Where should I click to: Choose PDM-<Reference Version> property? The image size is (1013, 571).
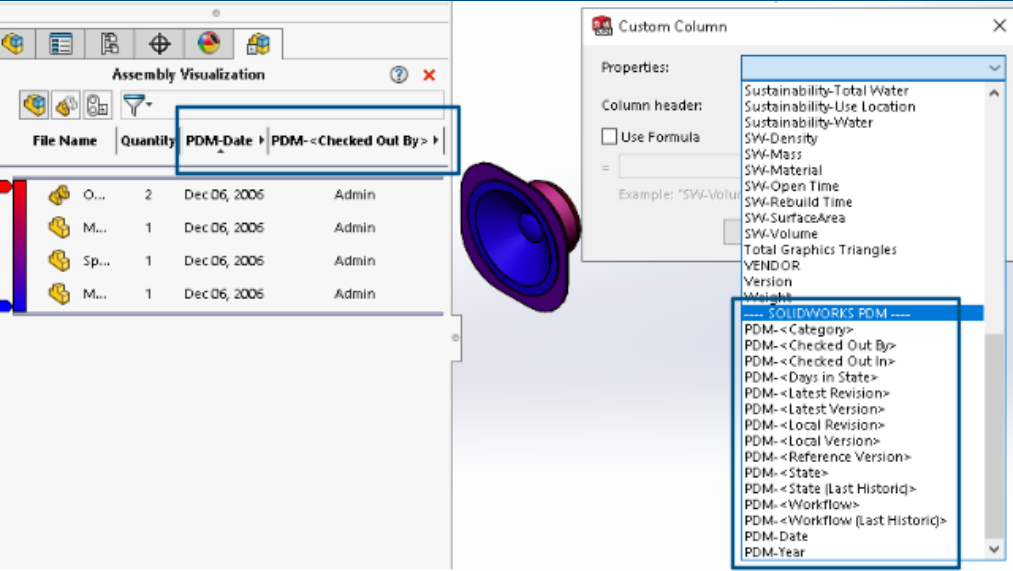click(x=828, y=457)
